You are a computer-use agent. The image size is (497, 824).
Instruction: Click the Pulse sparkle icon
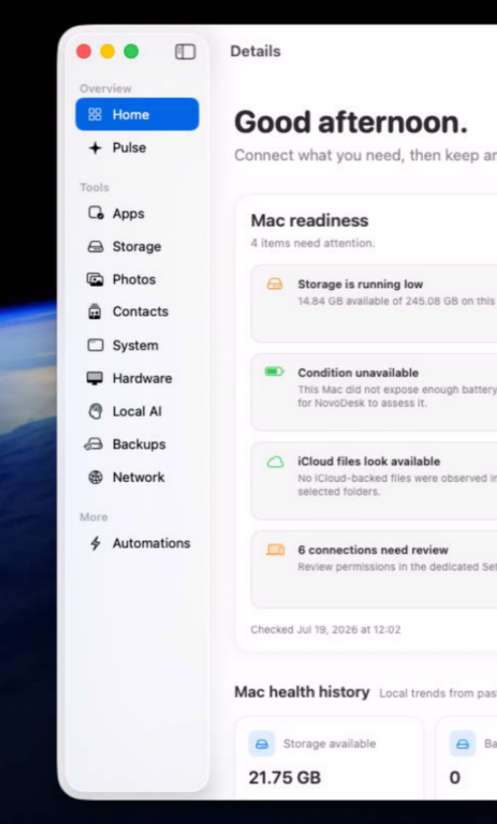click(95, 148)
